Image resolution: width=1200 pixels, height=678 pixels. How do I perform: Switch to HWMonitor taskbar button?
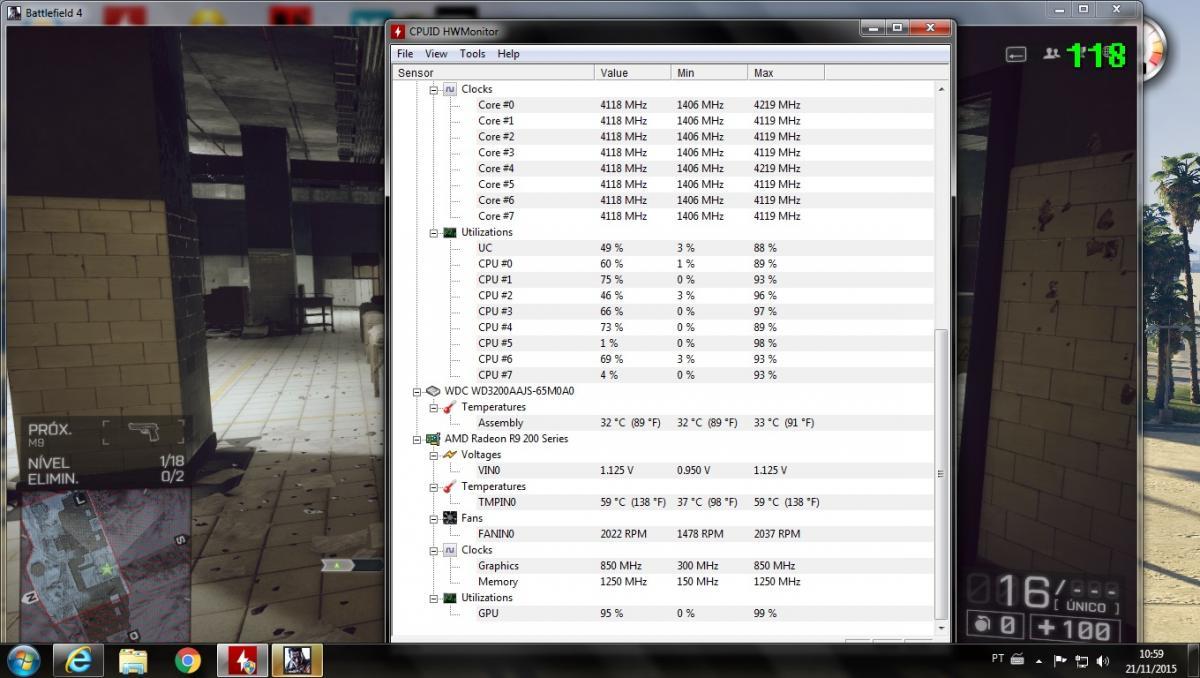coord(242,659)
